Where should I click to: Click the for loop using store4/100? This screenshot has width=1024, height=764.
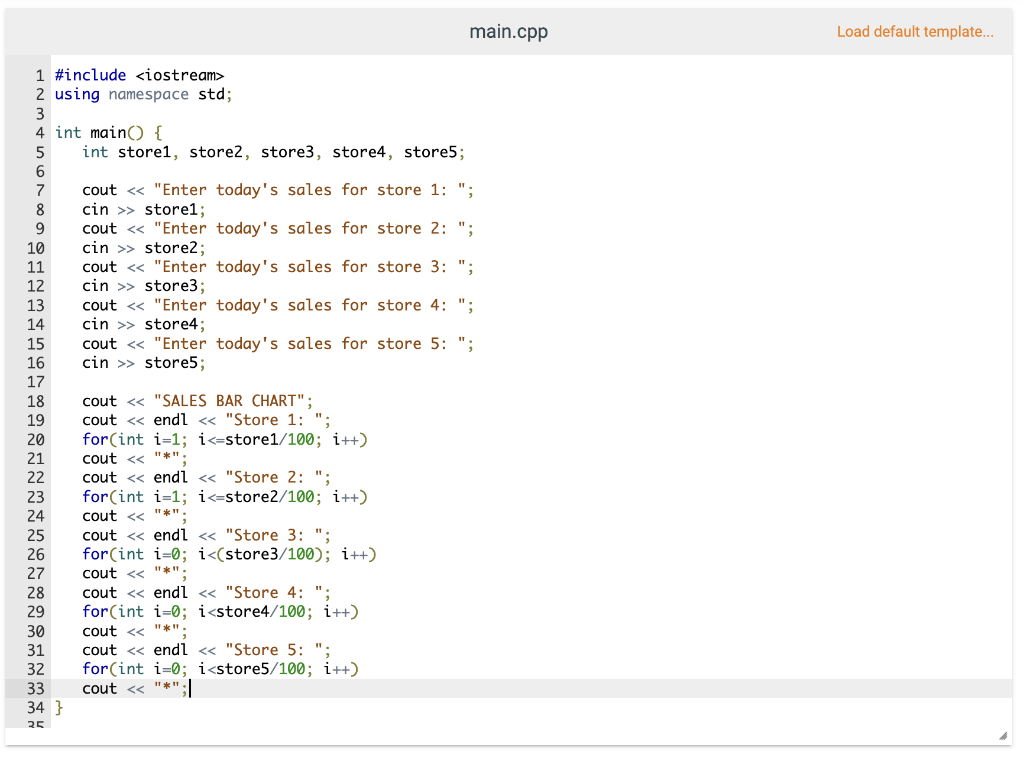tap(221, 612)
